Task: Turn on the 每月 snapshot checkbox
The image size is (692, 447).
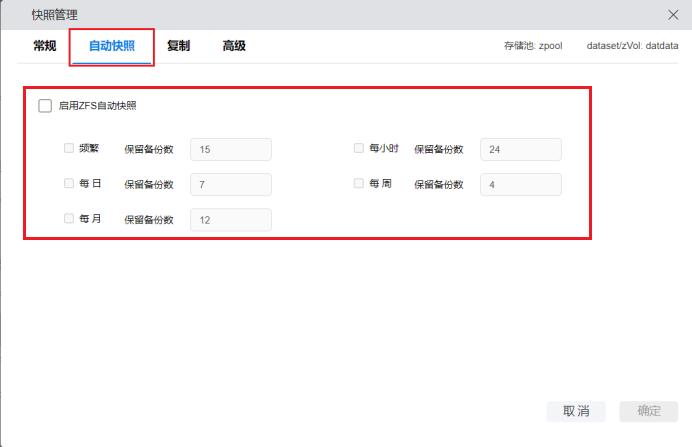Action: coord(69,219)
